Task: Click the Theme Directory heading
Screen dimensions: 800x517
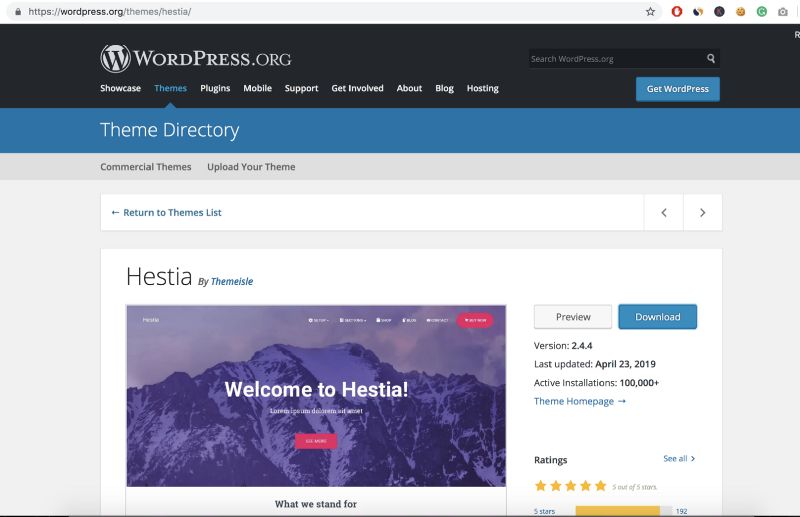Action: coord(169,130)
